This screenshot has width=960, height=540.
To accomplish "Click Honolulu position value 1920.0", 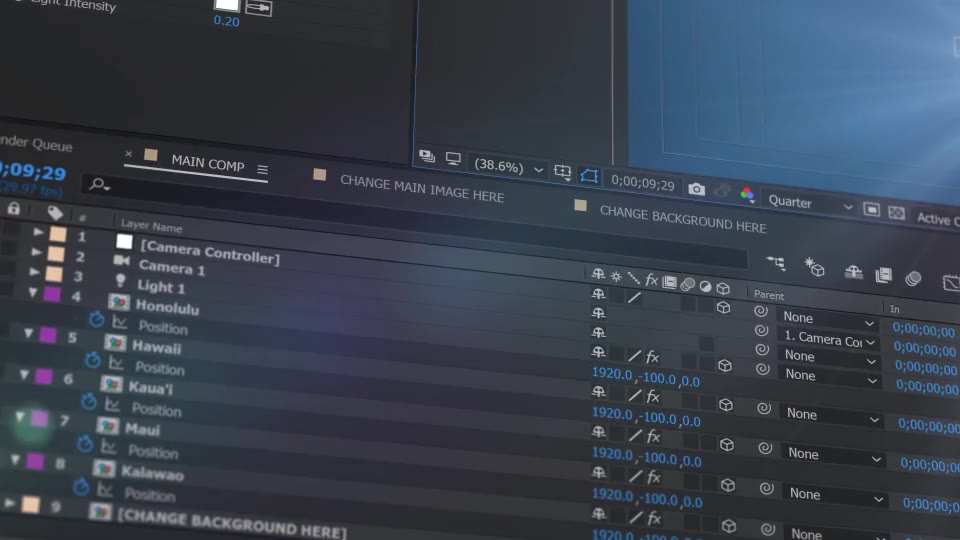I will [x=612, y=373].
